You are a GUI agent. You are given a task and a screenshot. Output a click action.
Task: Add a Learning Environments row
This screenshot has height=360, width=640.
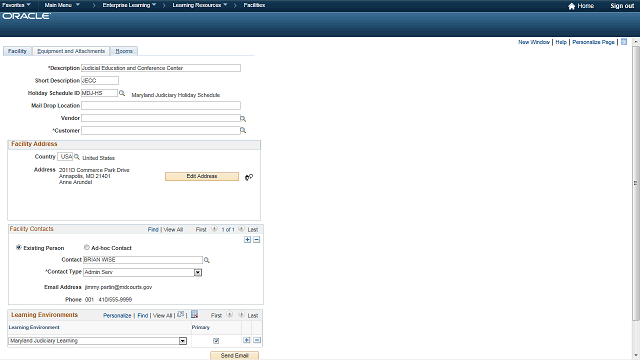pos(247,340)
